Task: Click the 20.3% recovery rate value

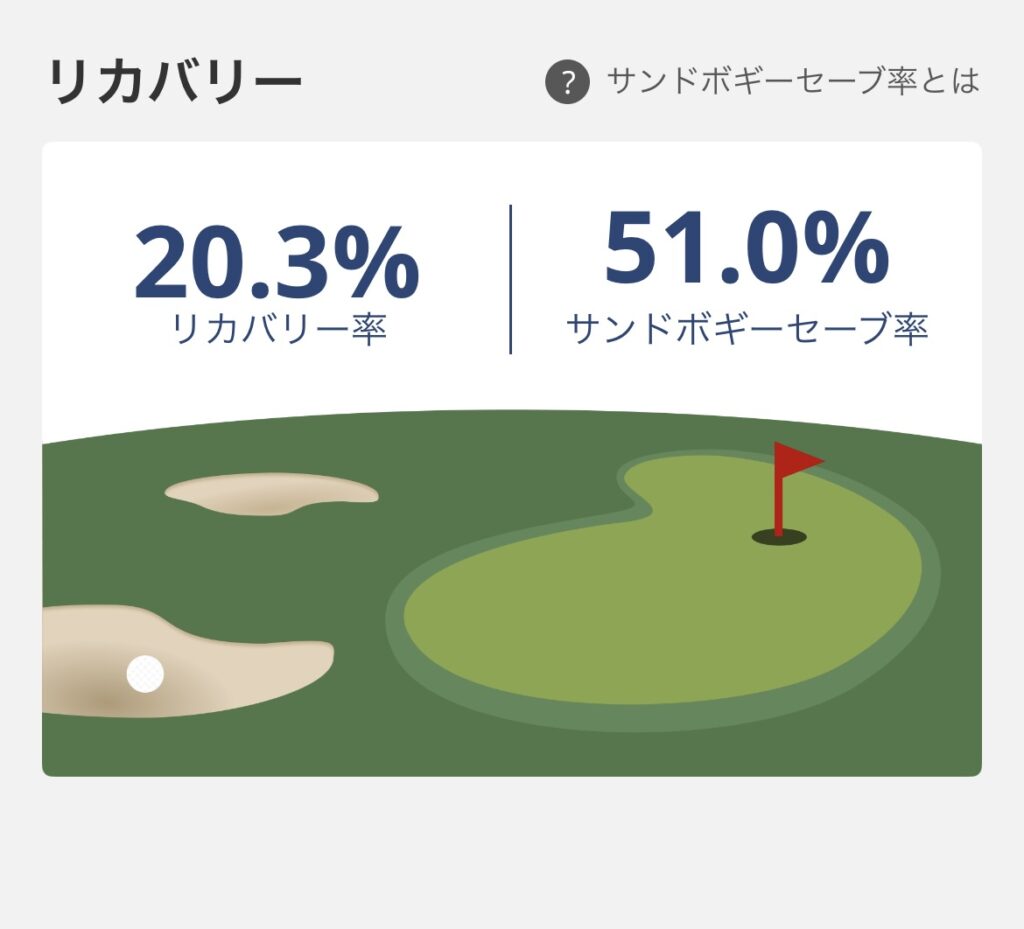Action: pyautogui.click(x=276, y=263)
